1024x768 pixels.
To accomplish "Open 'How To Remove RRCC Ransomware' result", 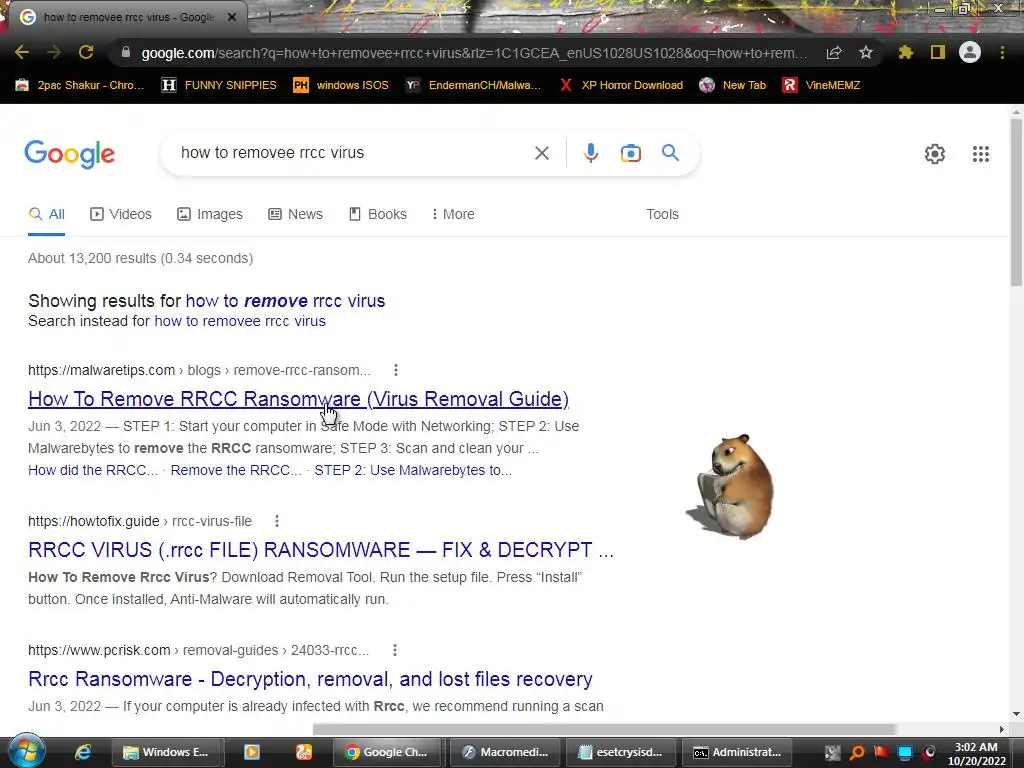I will (x=298, y=399).
